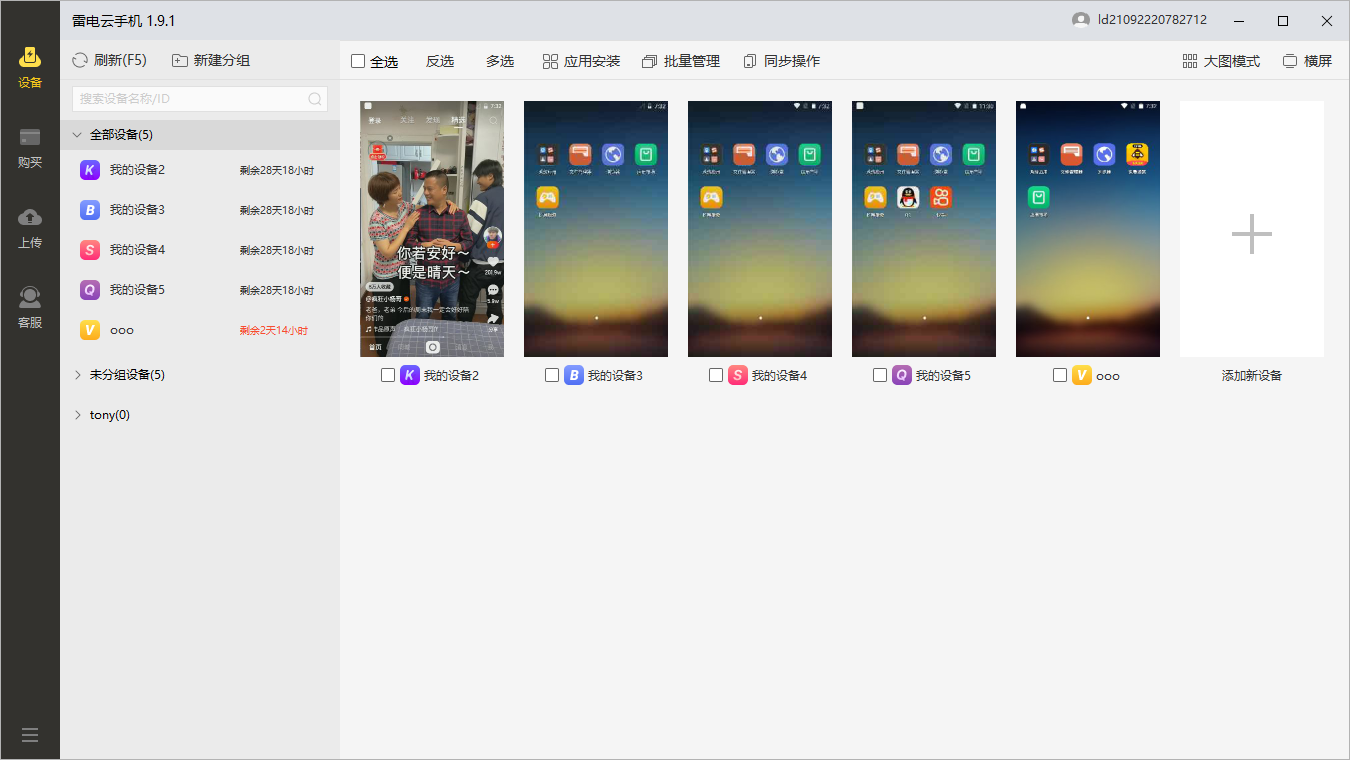Select 我的设备4 in the device list
Screen dimensions: 1350x760
coord(200,250)
